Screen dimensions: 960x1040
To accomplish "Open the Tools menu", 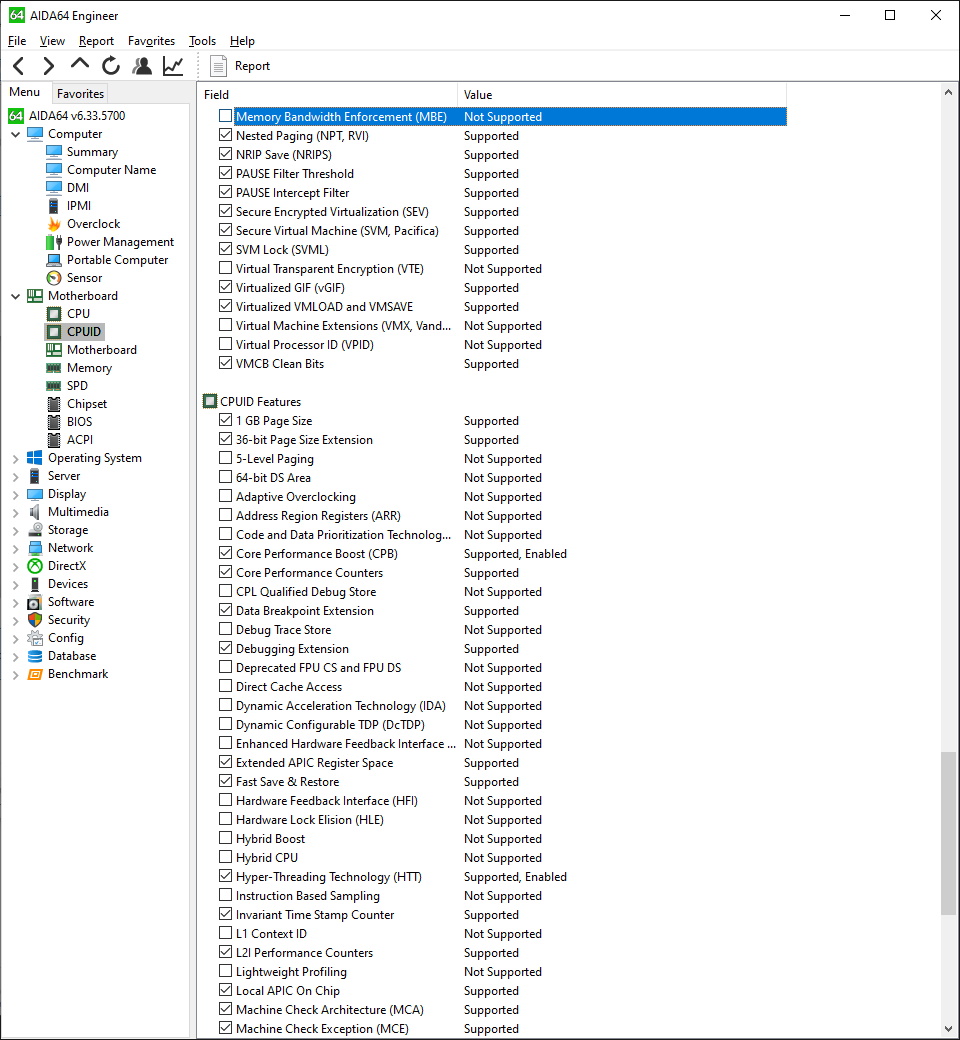I will click(x=202, y=40).
